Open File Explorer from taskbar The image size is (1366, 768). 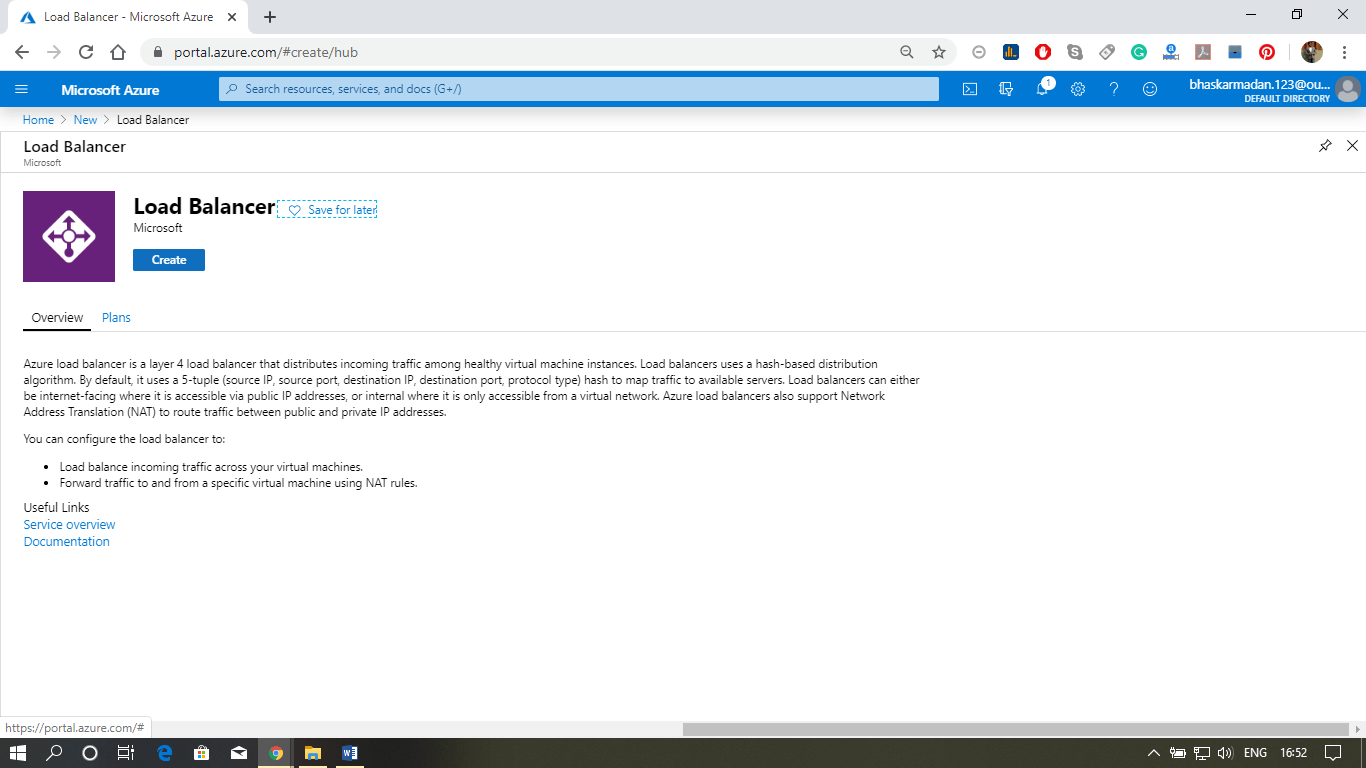point(312,753)
